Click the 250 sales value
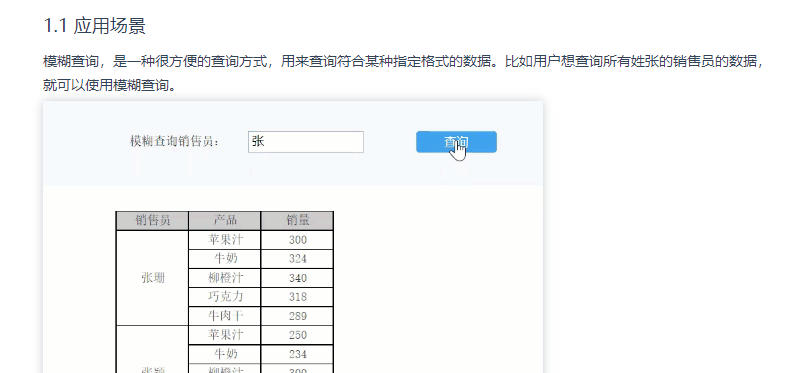795x373 pixels. [297, 334]
